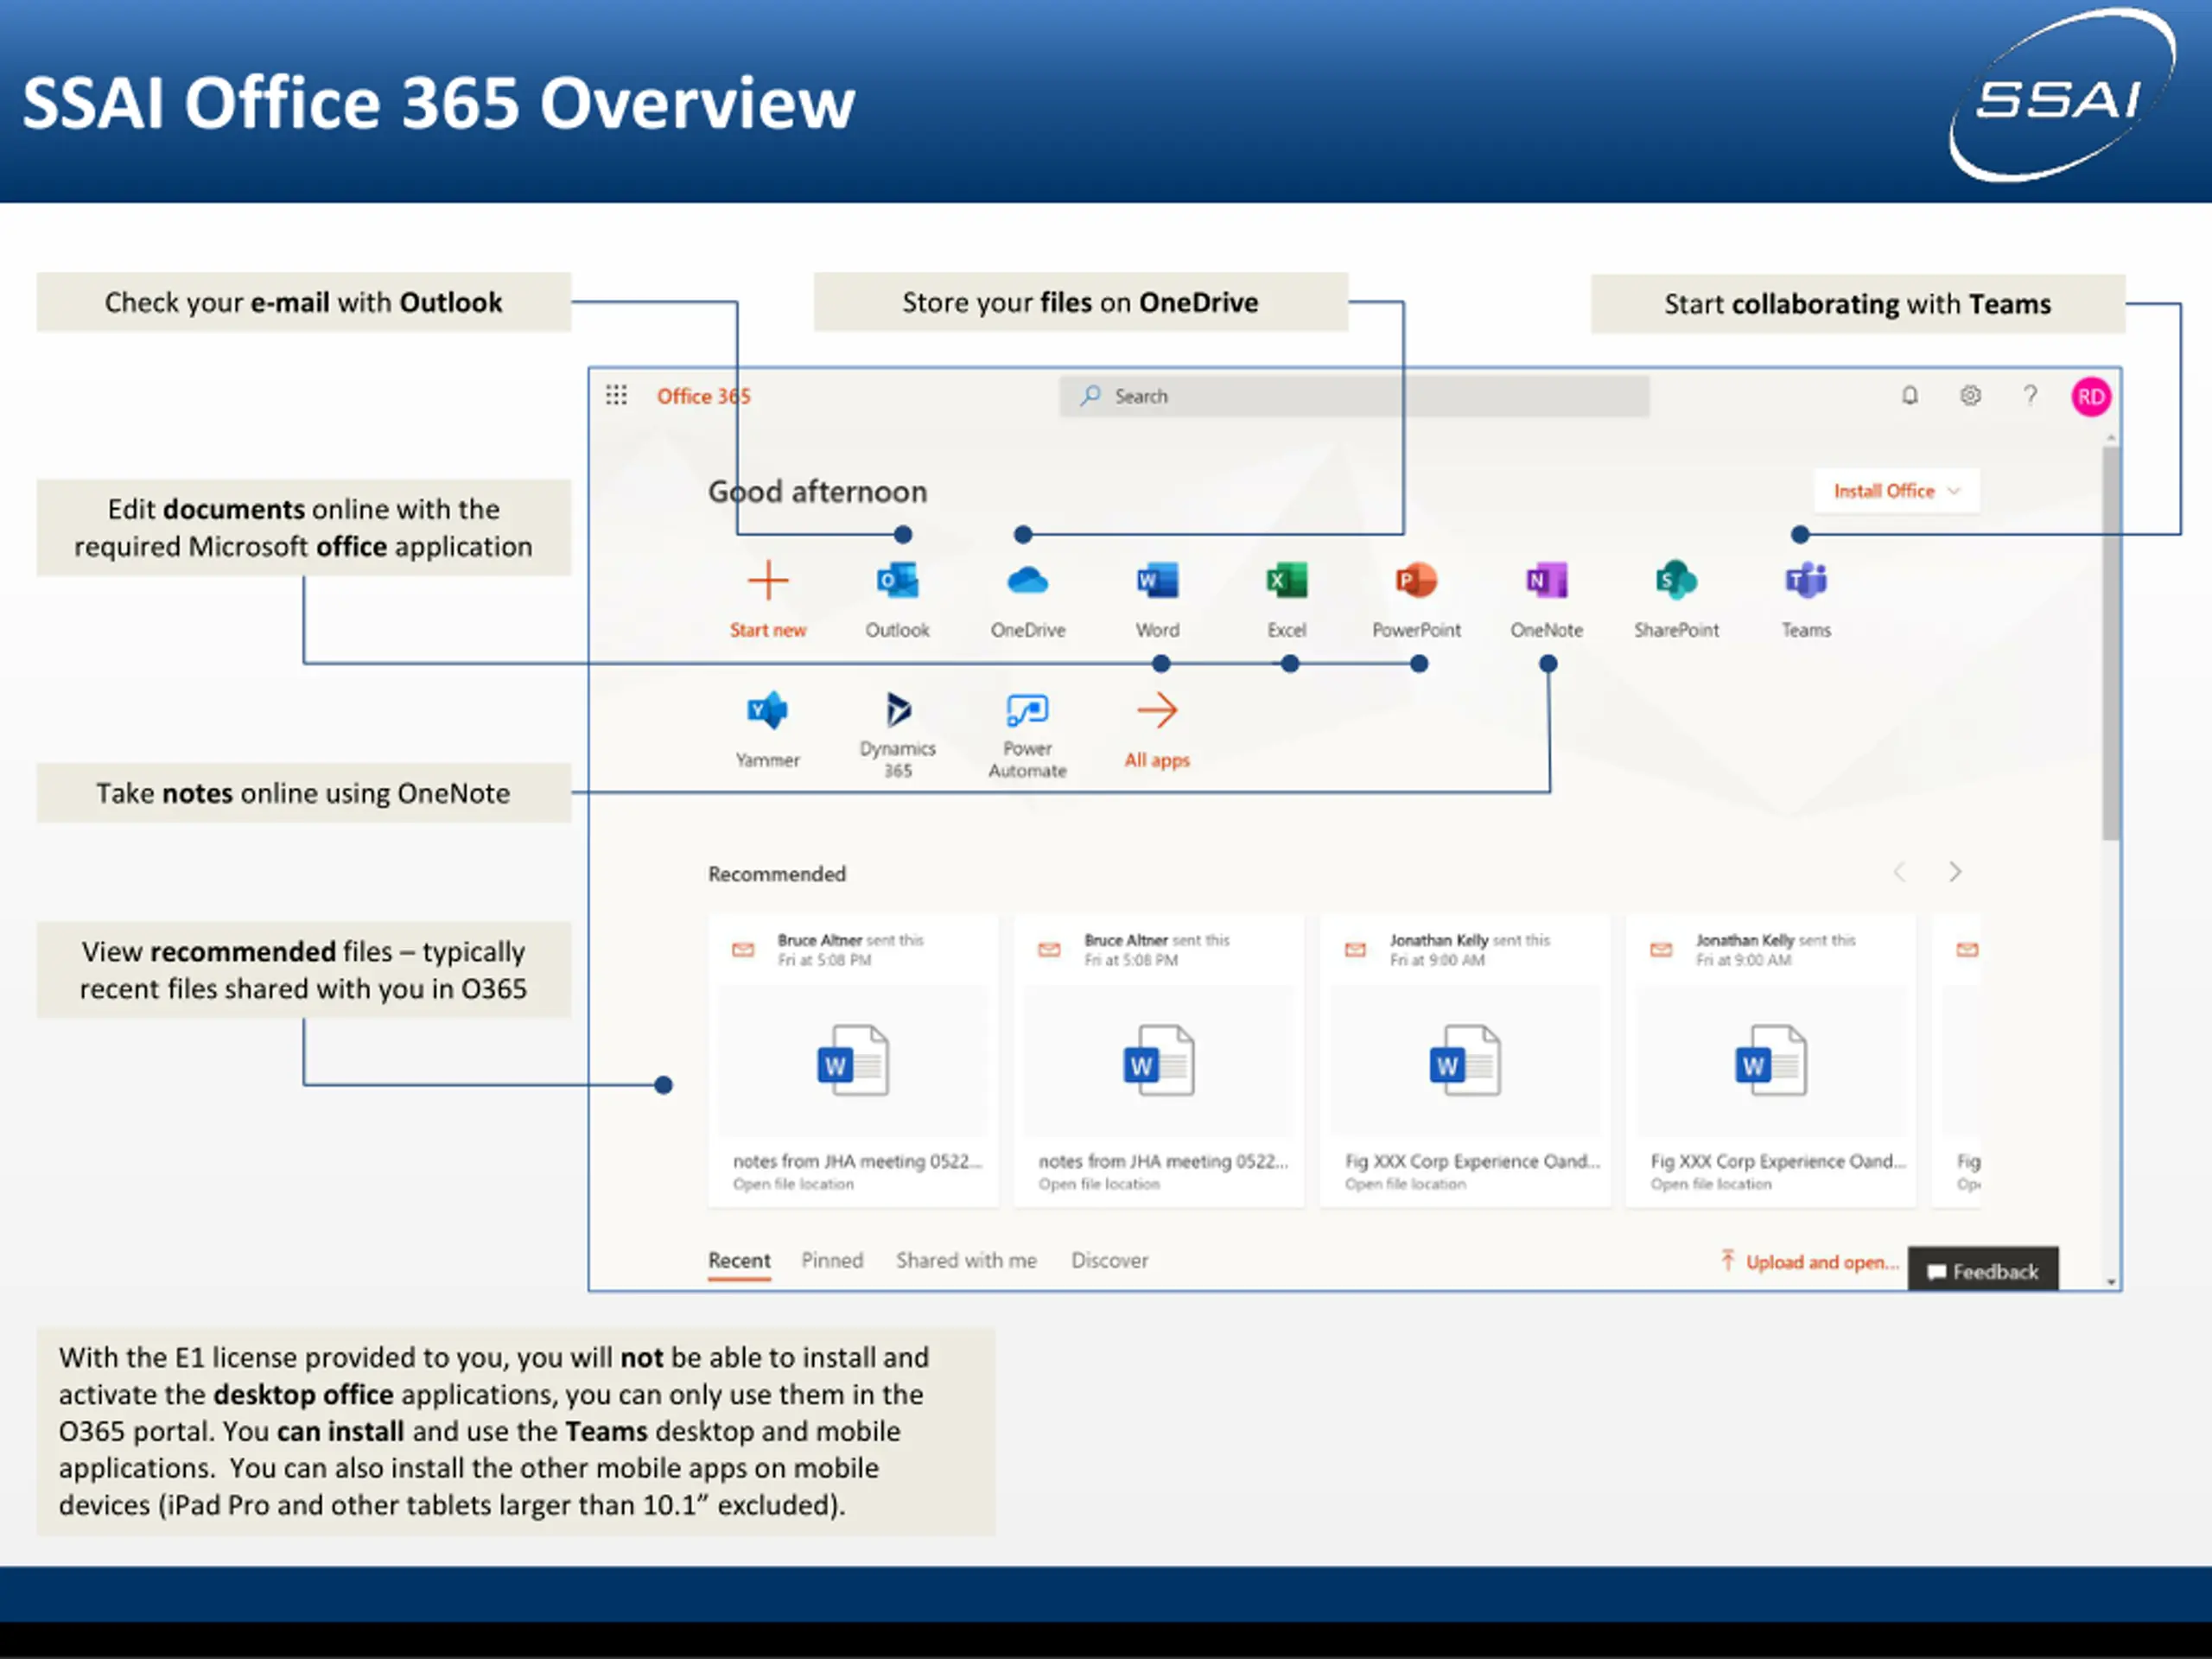Launch the OneNote app
Screen dimensions: 2212x1659
point(1546,598)
